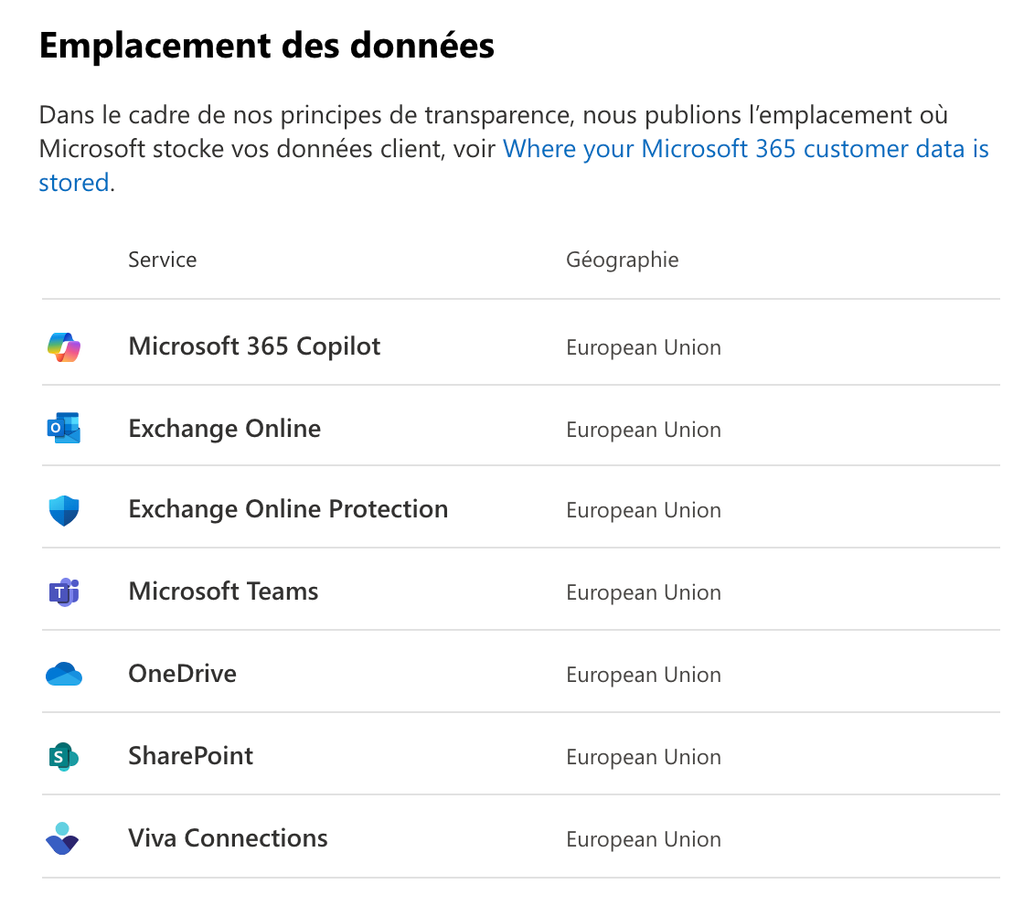Click the Exchange Online Protection shield icon
Screen dimensions: 1024x905
click(x=64, y=511)
